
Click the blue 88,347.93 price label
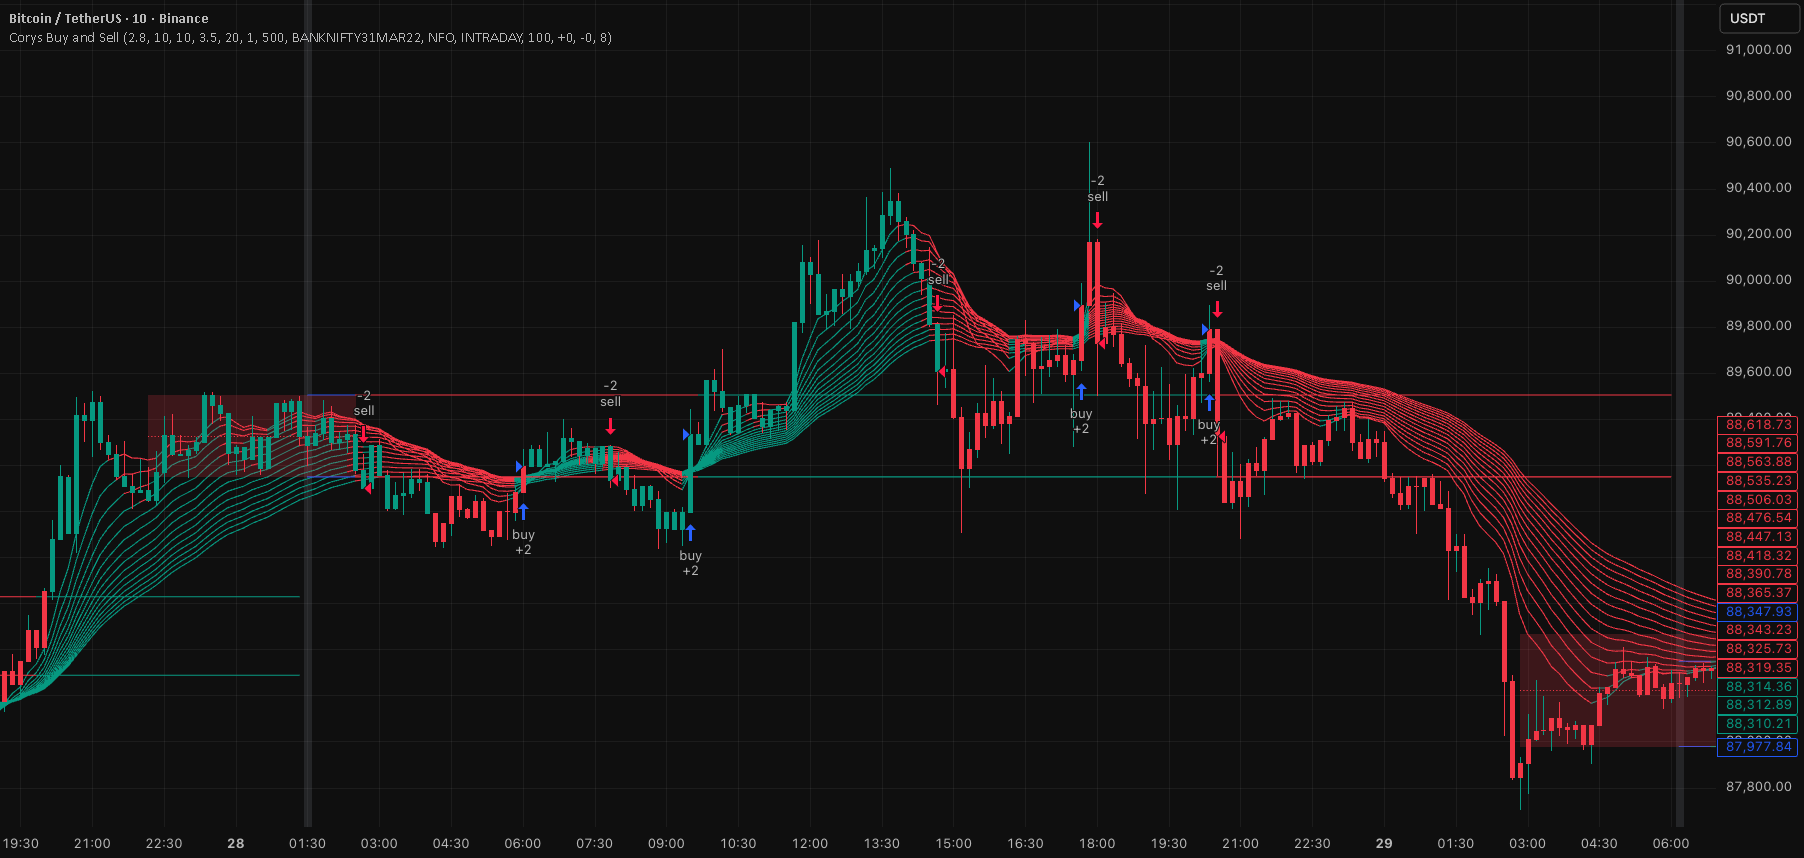click(x=1757, y=611)
